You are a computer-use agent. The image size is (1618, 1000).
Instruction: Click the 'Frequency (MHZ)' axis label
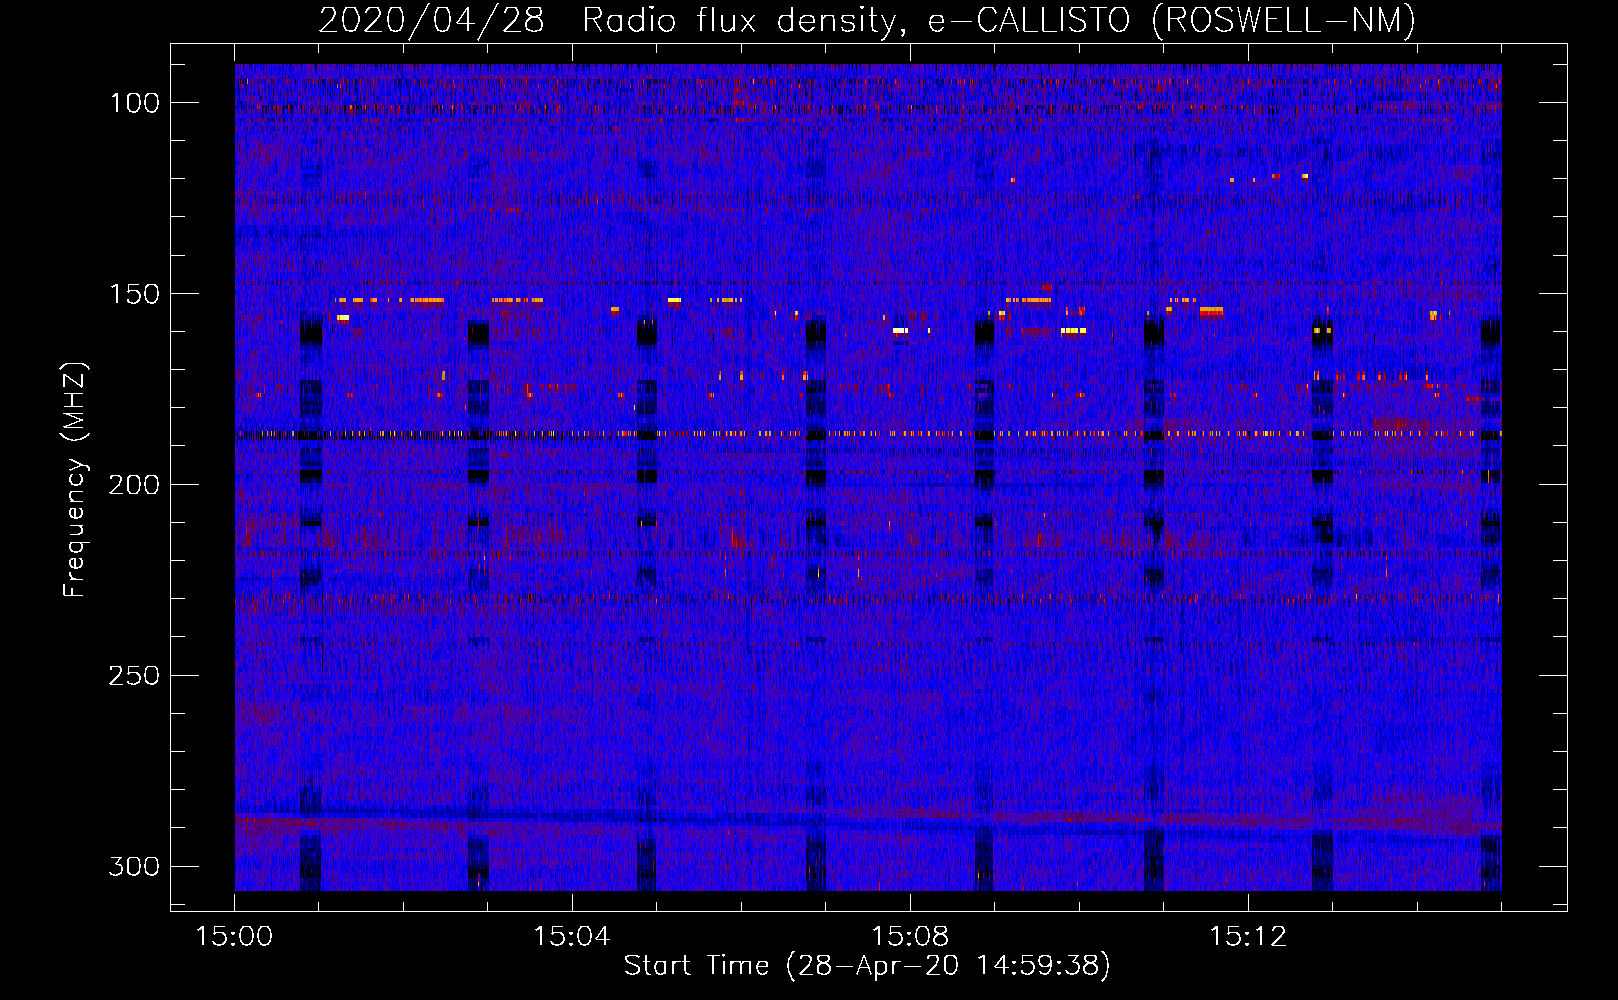(75, 479)
